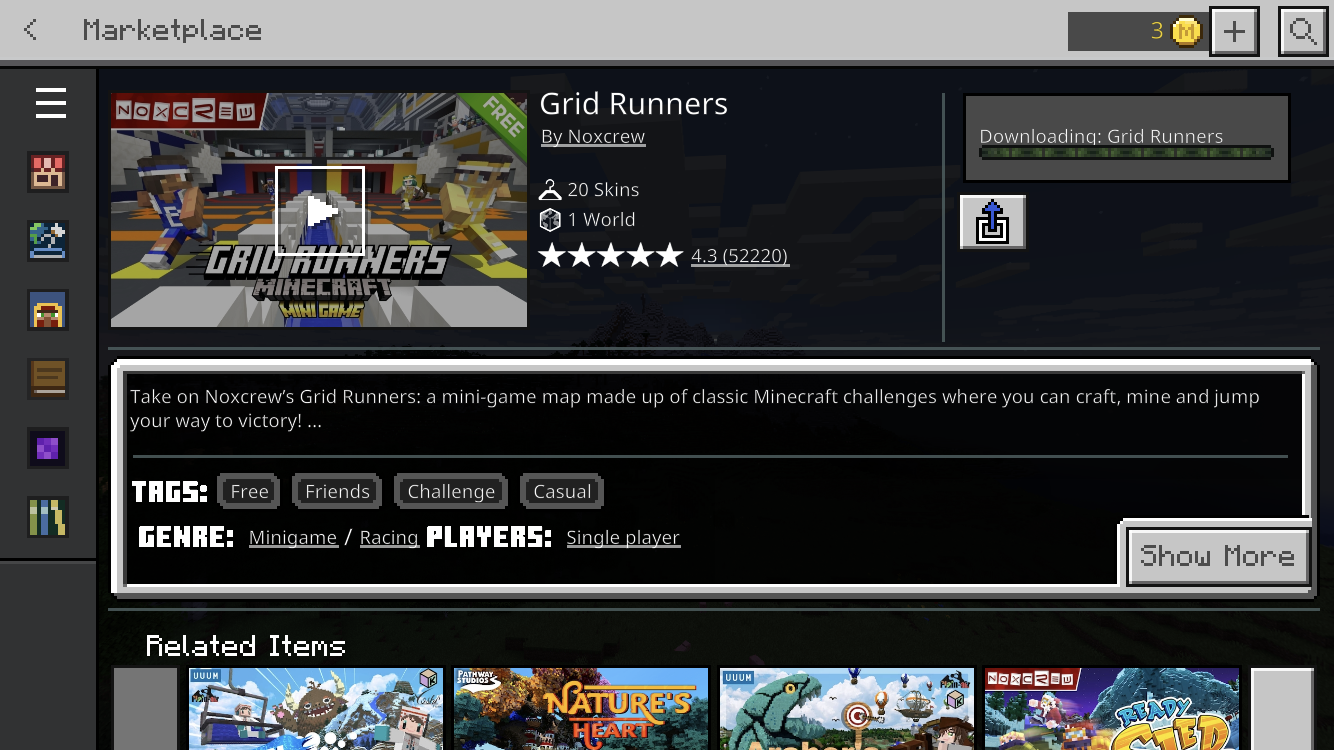Click the Grid Runners download progress bar

[x=1126, y=153]
